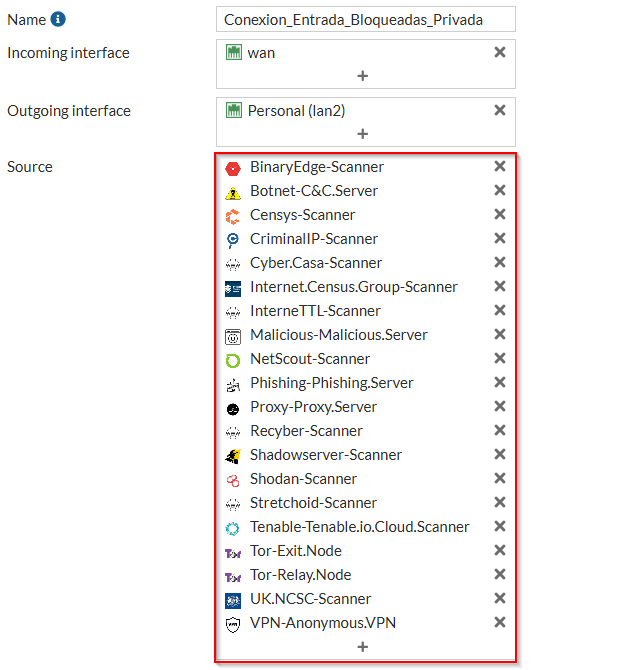
Task: Select the wan interface entry
Action: [261, 53]
